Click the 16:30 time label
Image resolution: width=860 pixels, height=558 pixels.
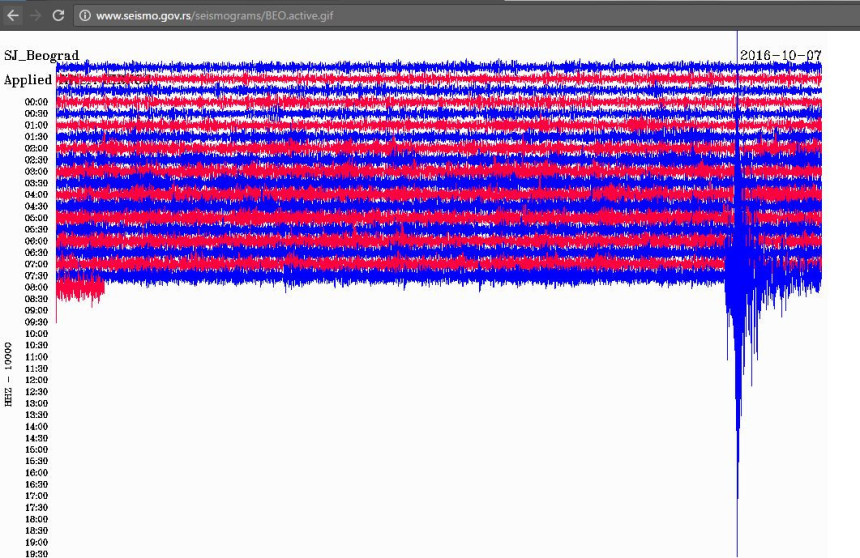(36, 484)
